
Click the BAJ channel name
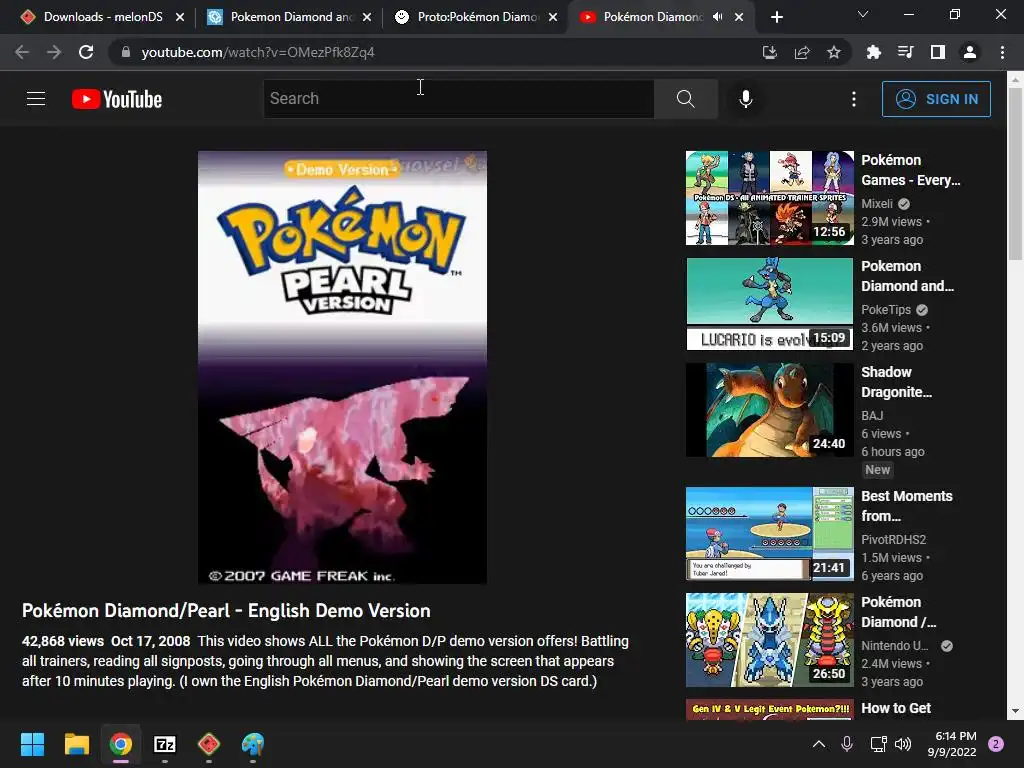coord(872,415)
